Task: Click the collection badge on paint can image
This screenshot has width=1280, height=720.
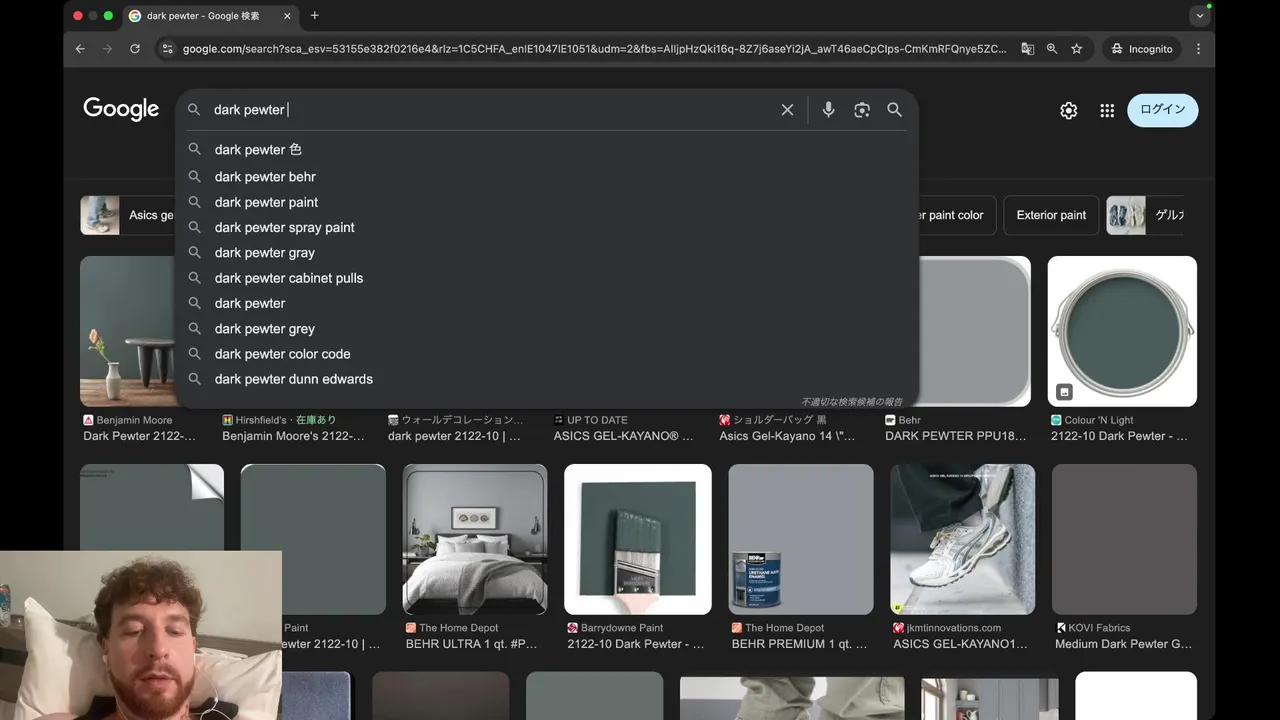Action: point(1064,391)
